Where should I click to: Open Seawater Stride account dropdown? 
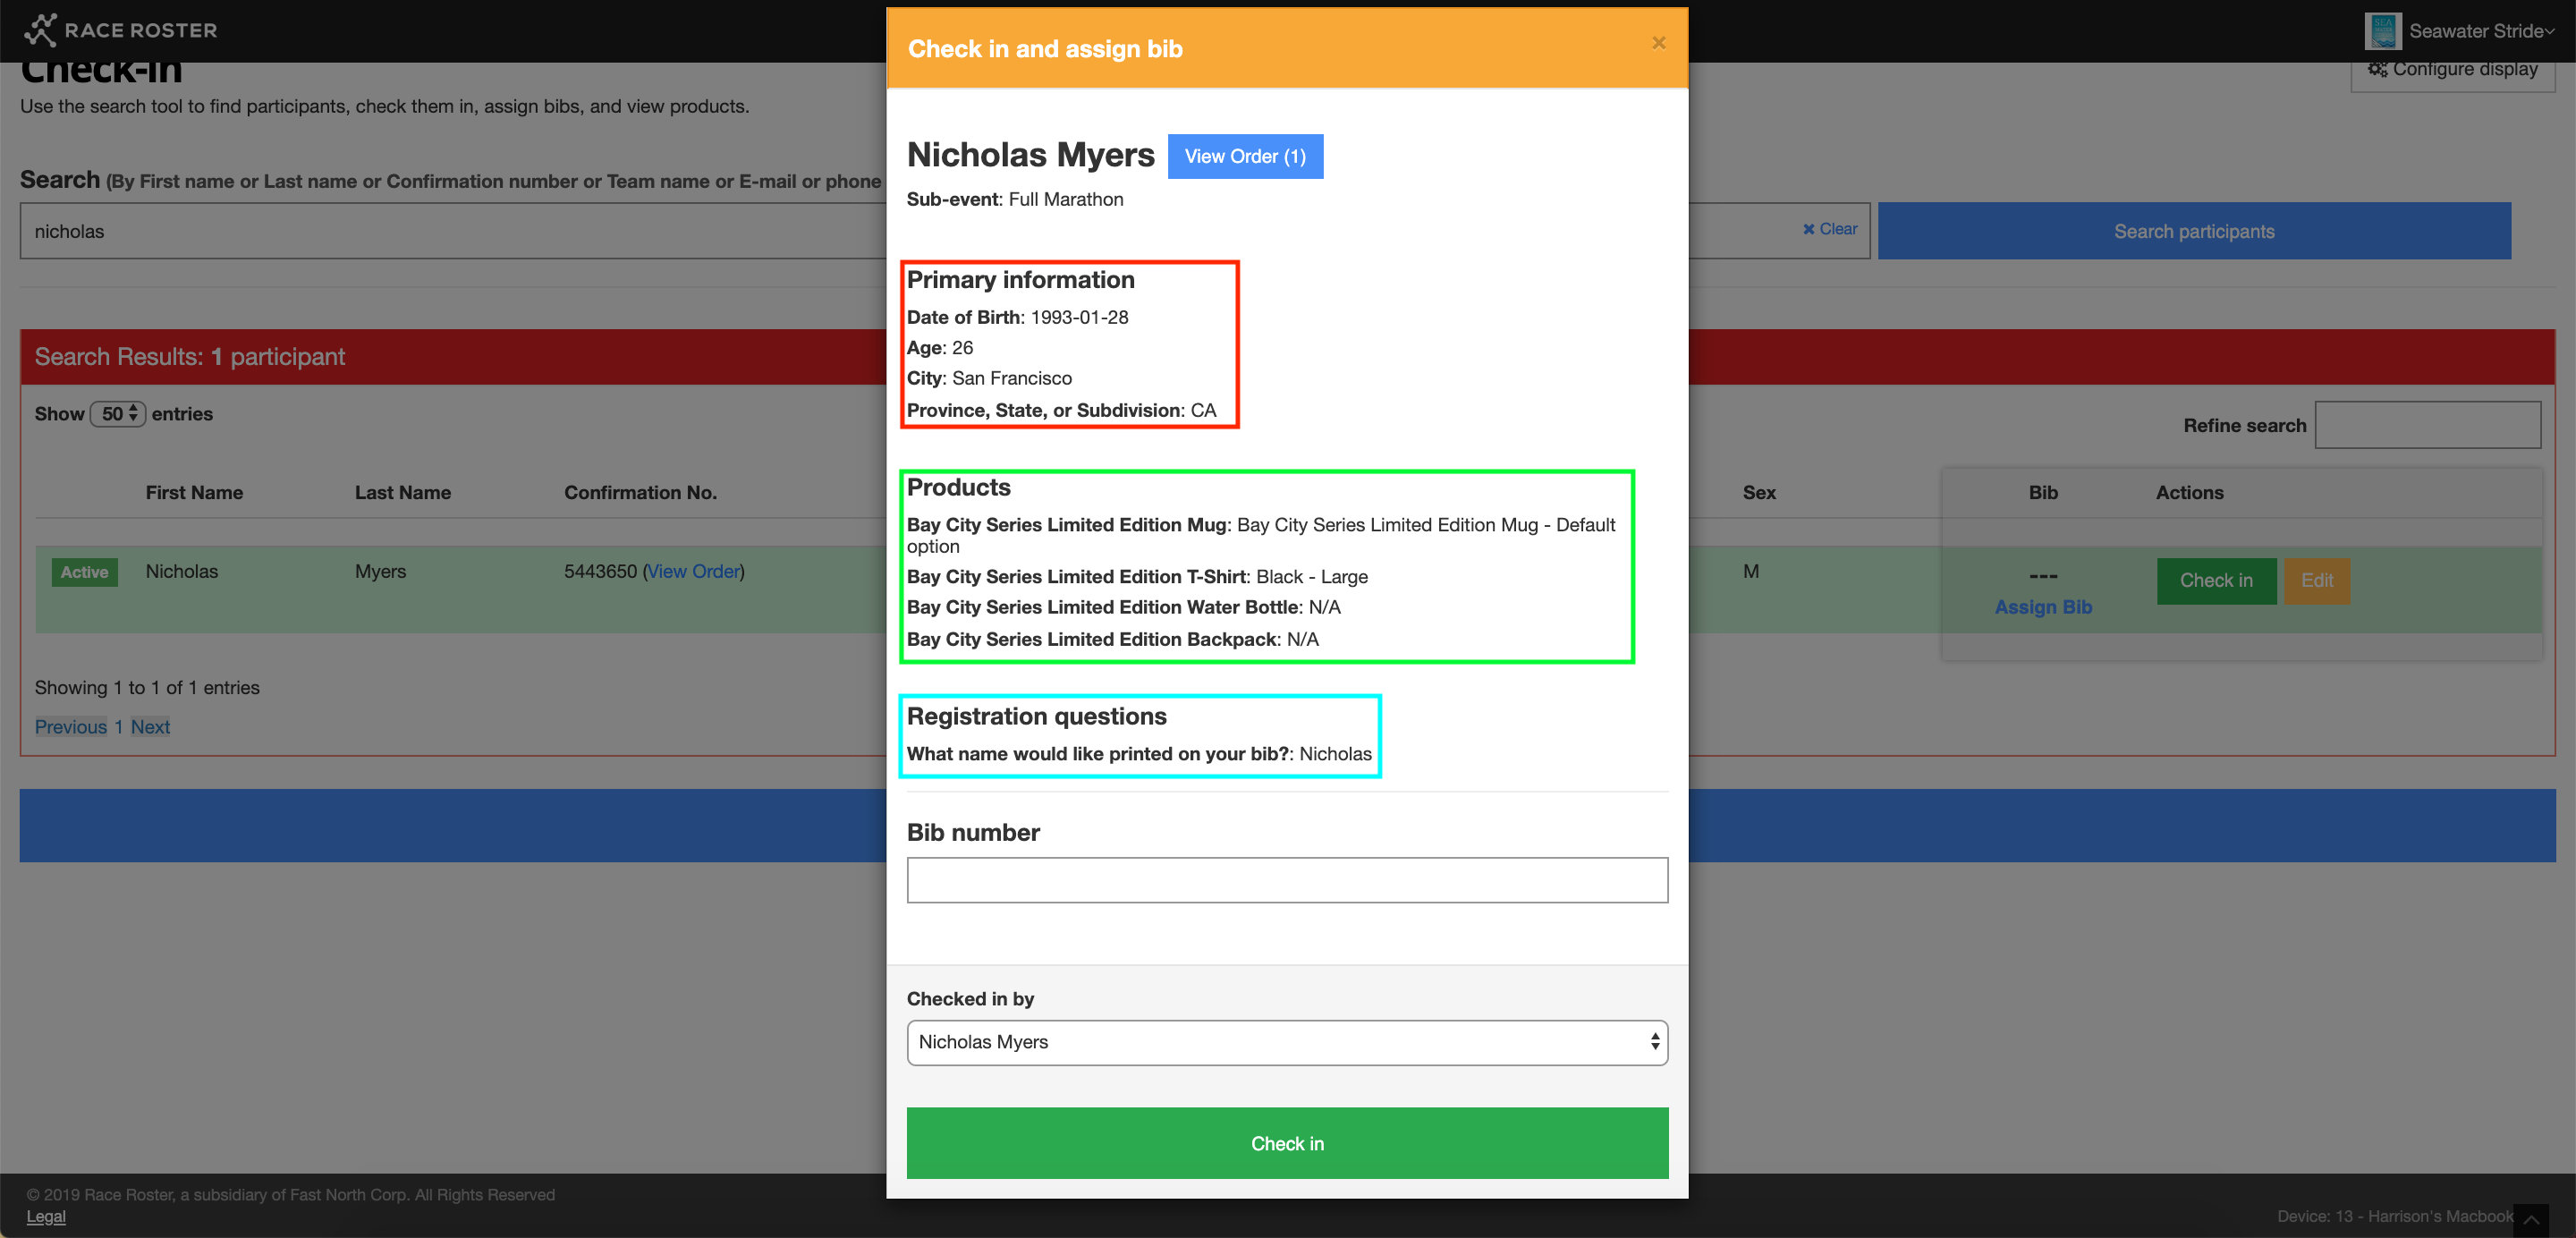[x=2480, y=31]
